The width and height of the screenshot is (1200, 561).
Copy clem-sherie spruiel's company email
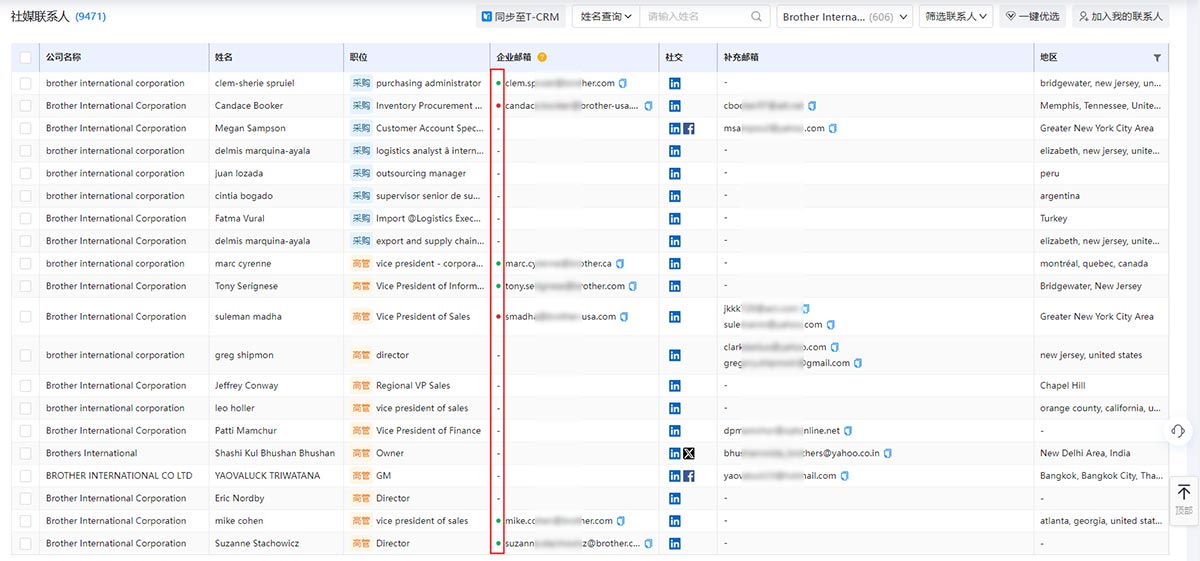click(622, 83)
